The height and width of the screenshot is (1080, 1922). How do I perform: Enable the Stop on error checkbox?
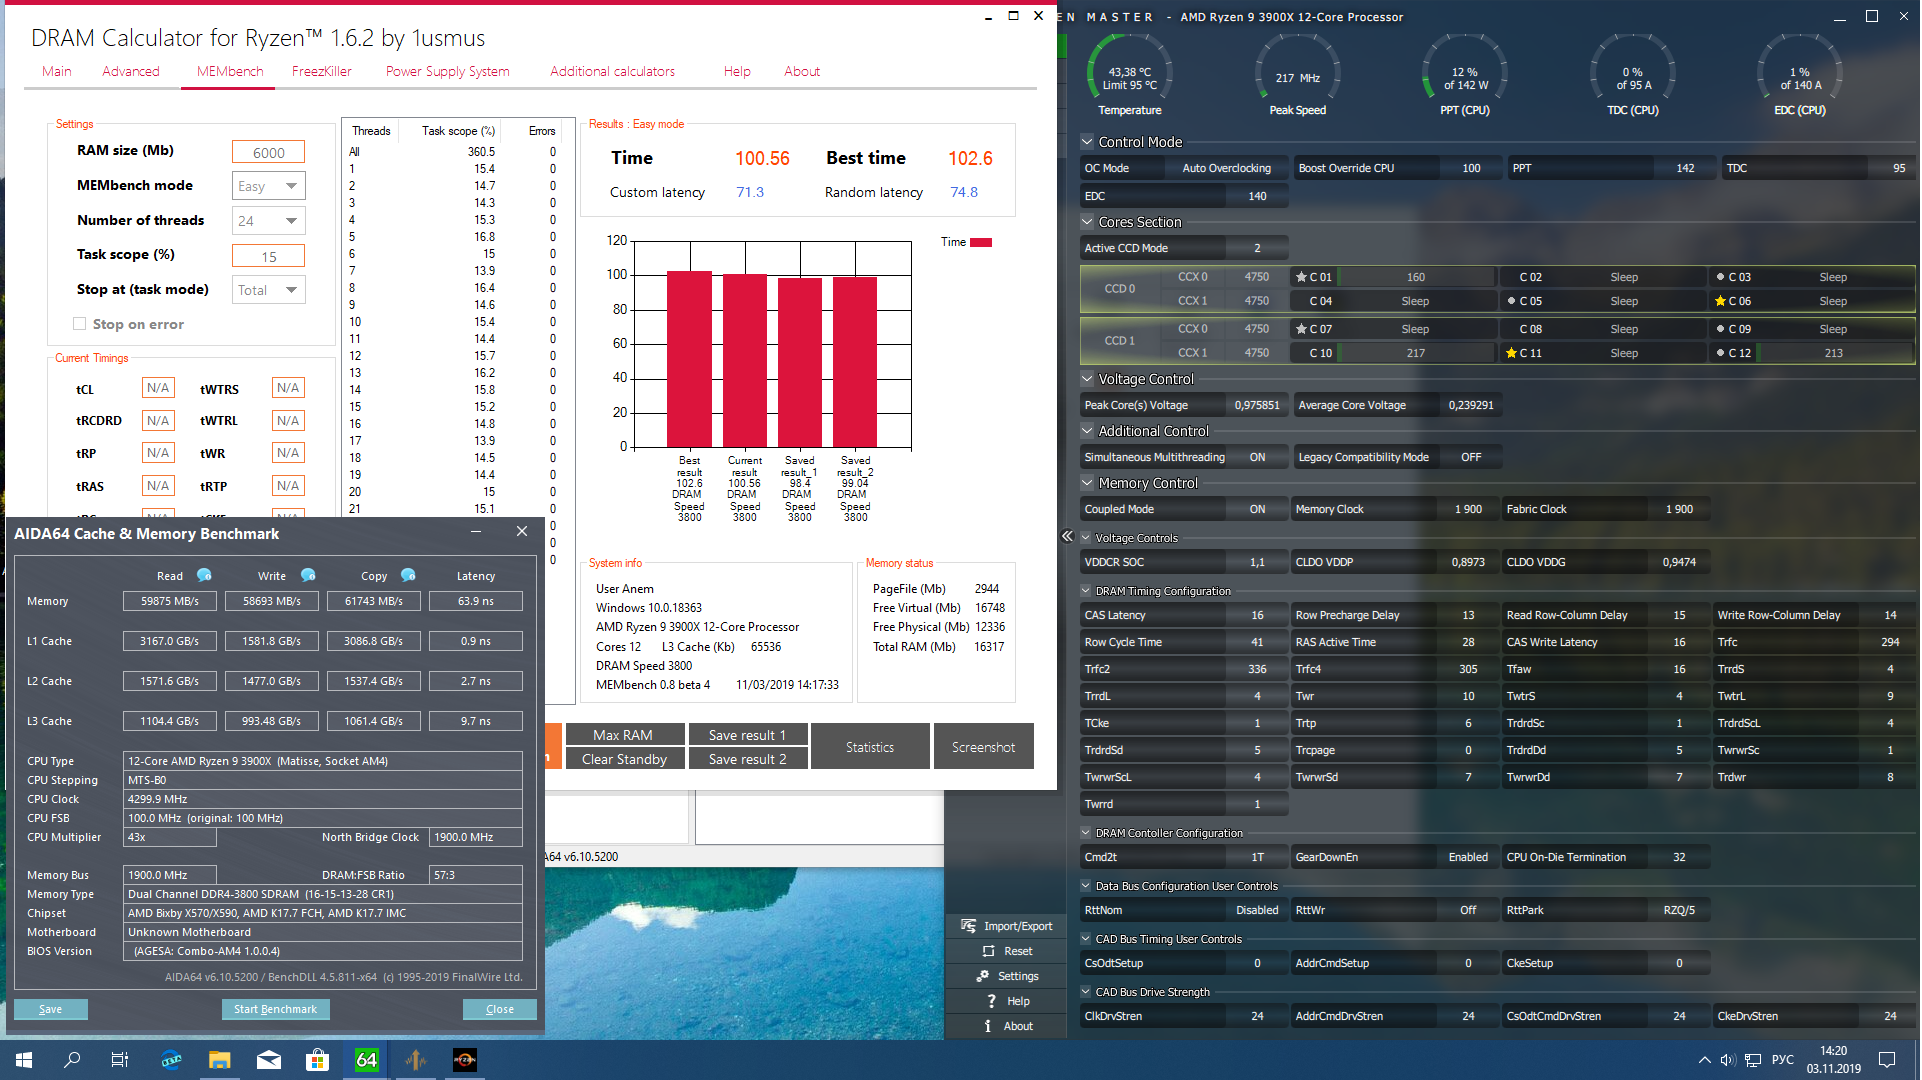(x=80, y=324)
